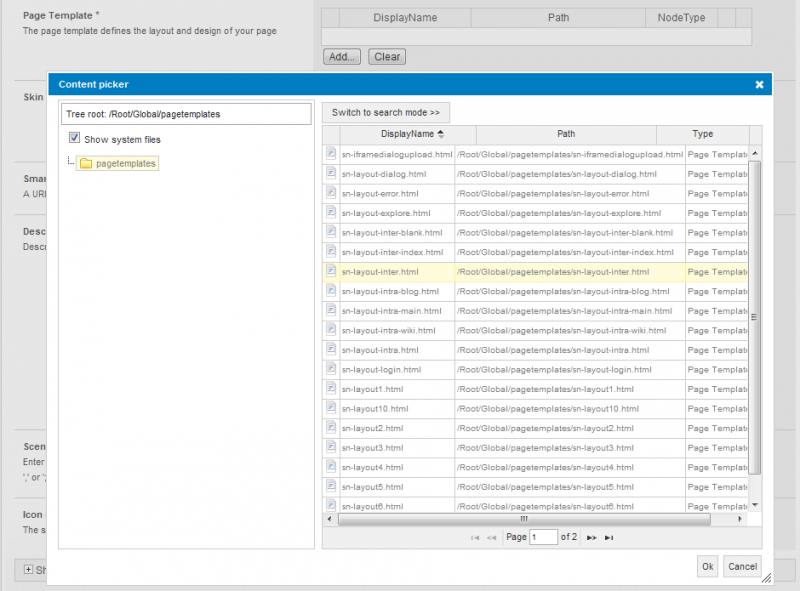Confirm selection with Ok button
The width and height of the screenshot is (800, 591).
pyautogui.click(x=708, y=567)
